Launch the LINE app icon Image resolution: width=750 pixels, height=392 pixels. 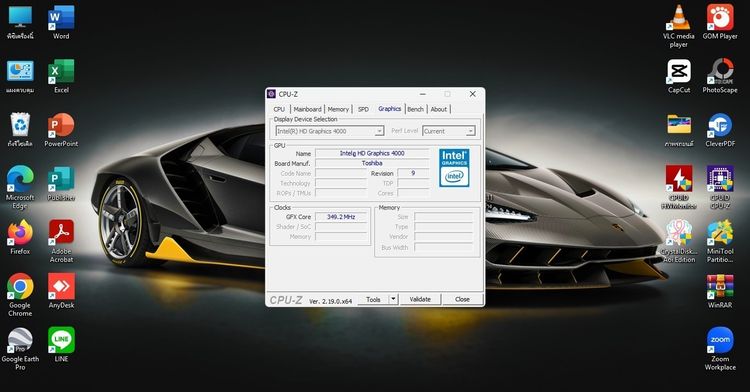(61, 345)
